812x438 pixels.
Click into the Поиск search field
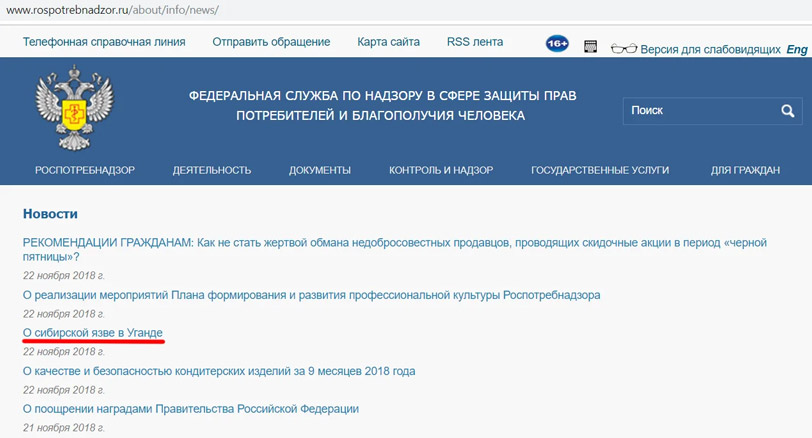702,110
